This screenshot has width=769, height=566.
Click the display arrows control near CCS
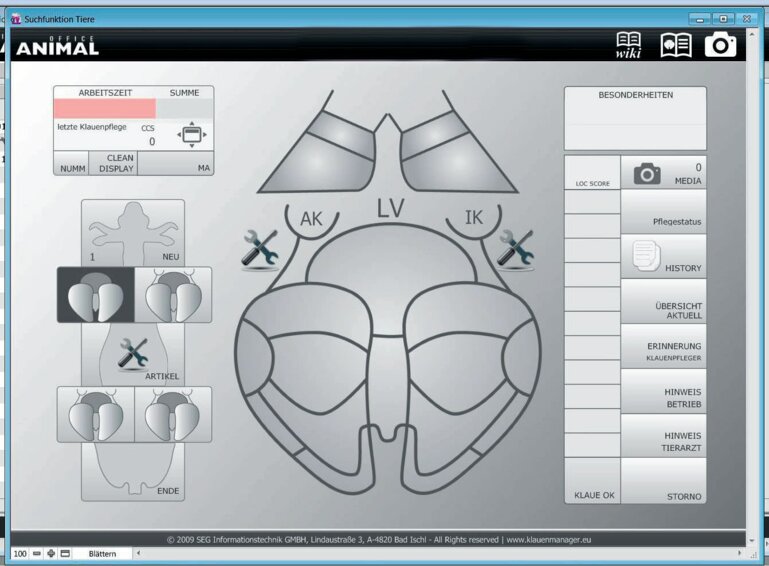pyautogui.click(x=191, y=135)
